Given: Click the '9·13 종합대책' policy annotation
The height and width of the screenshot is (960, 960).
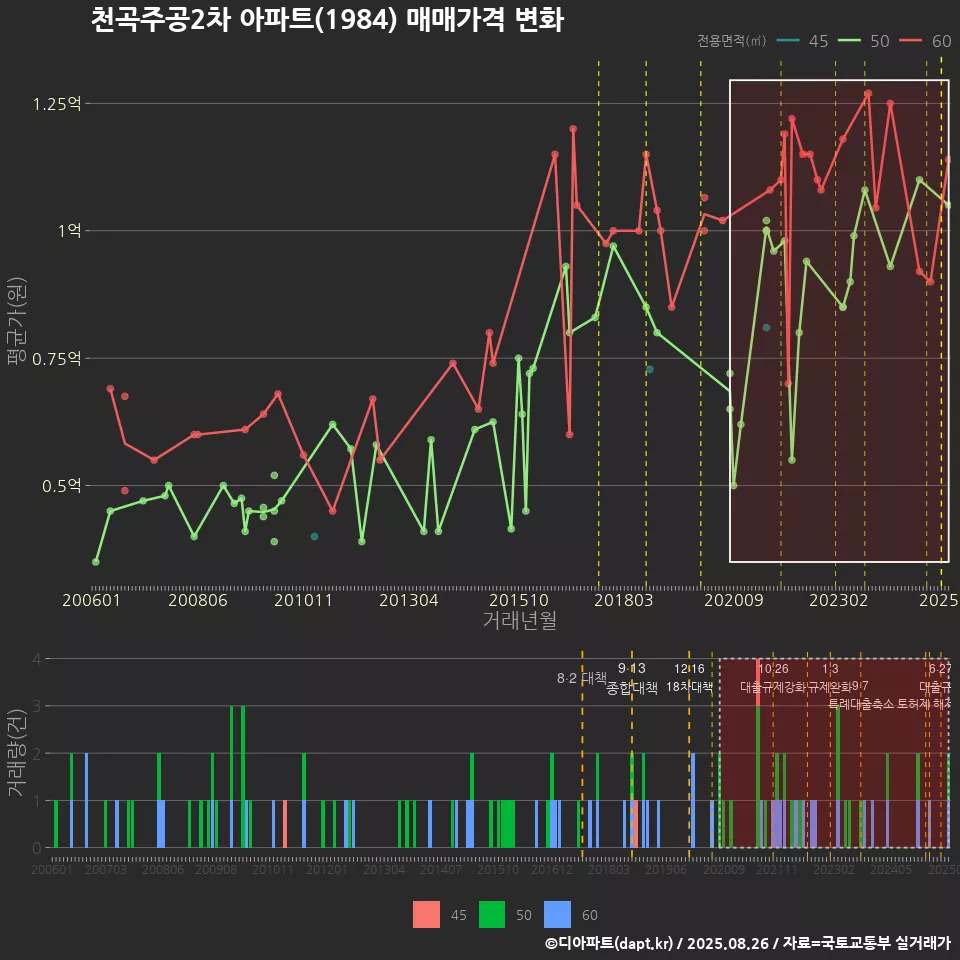Looking at the screenshot, I should 632,678.
